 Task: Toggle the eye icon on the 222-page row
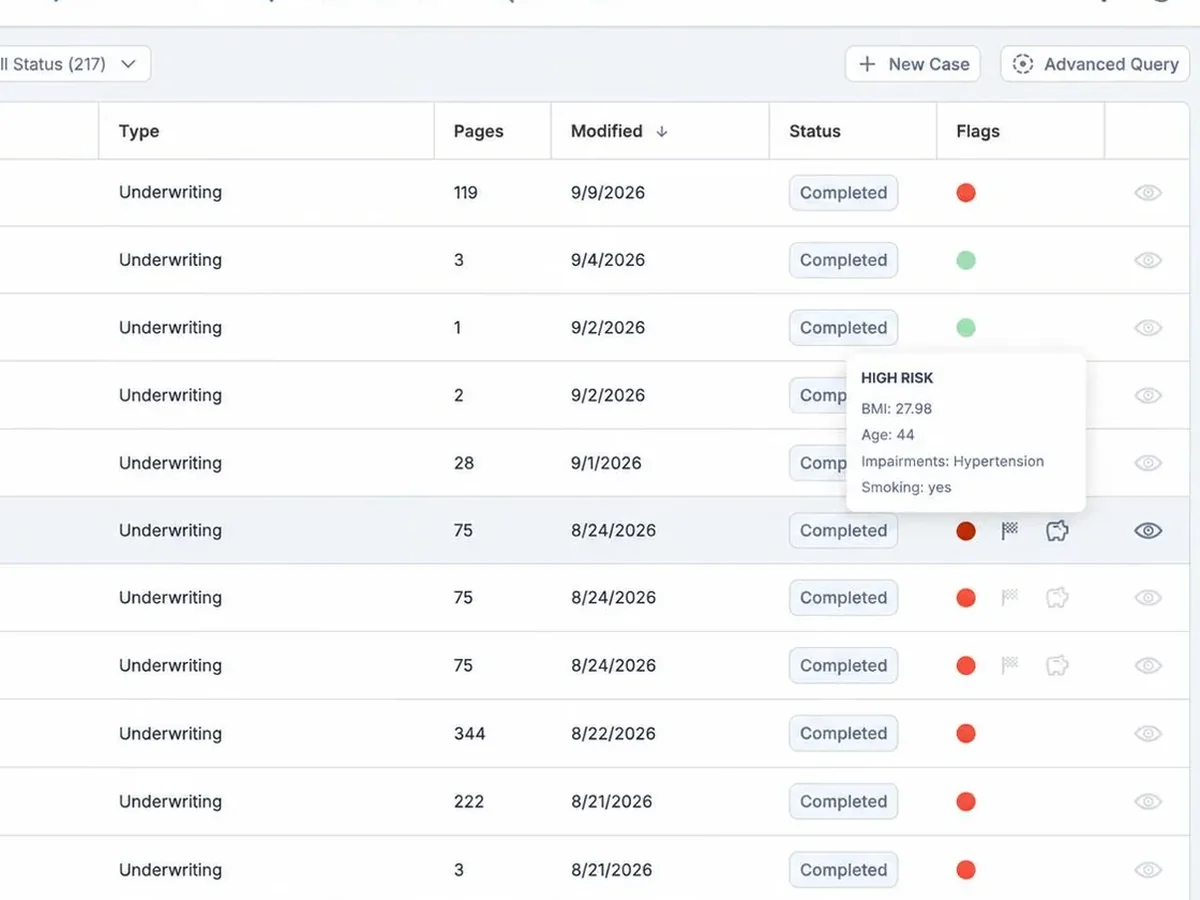1148,801
